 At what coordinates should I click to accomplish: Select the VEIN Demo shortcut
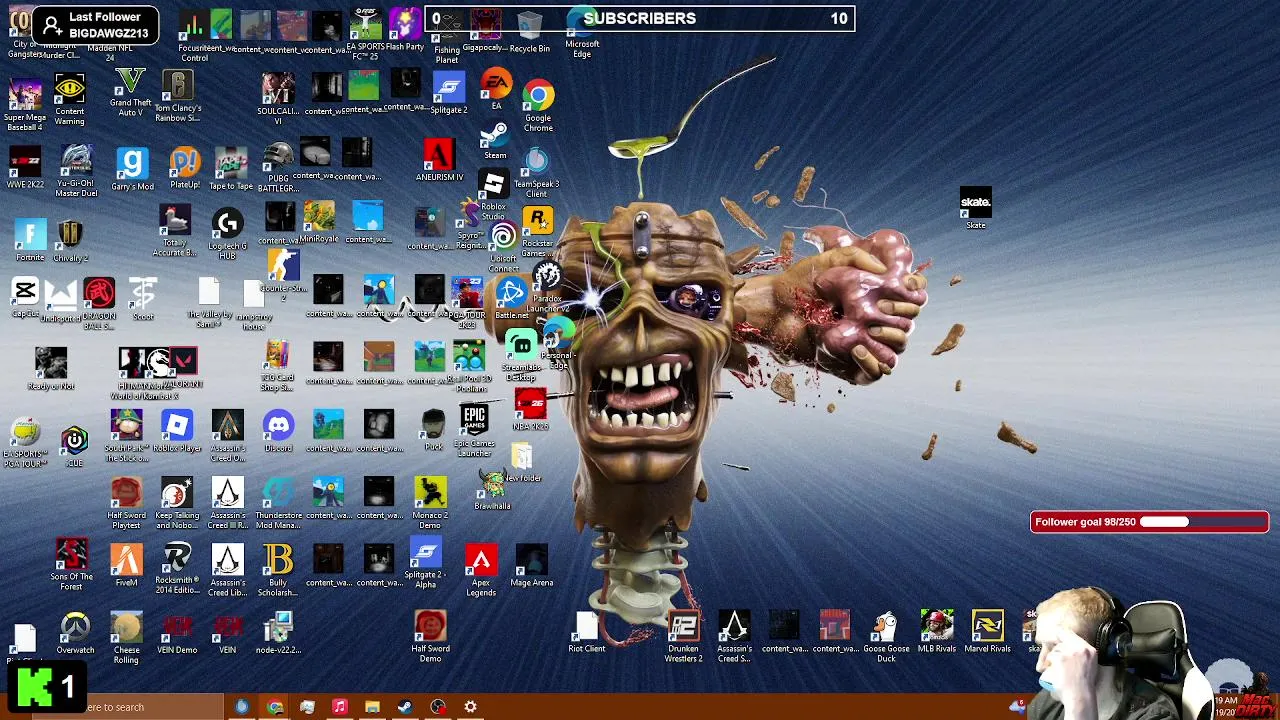click(177, 634)
